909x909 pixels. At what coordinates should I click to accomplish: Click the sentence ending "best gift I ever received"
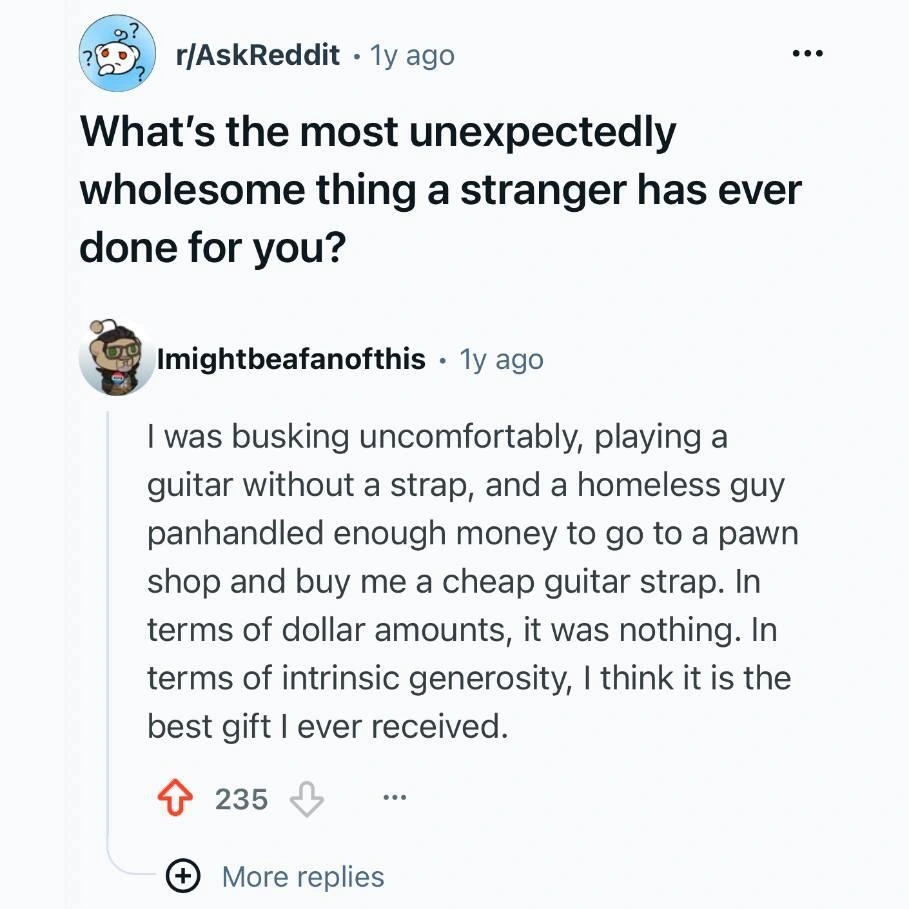[x=326, y=726]
